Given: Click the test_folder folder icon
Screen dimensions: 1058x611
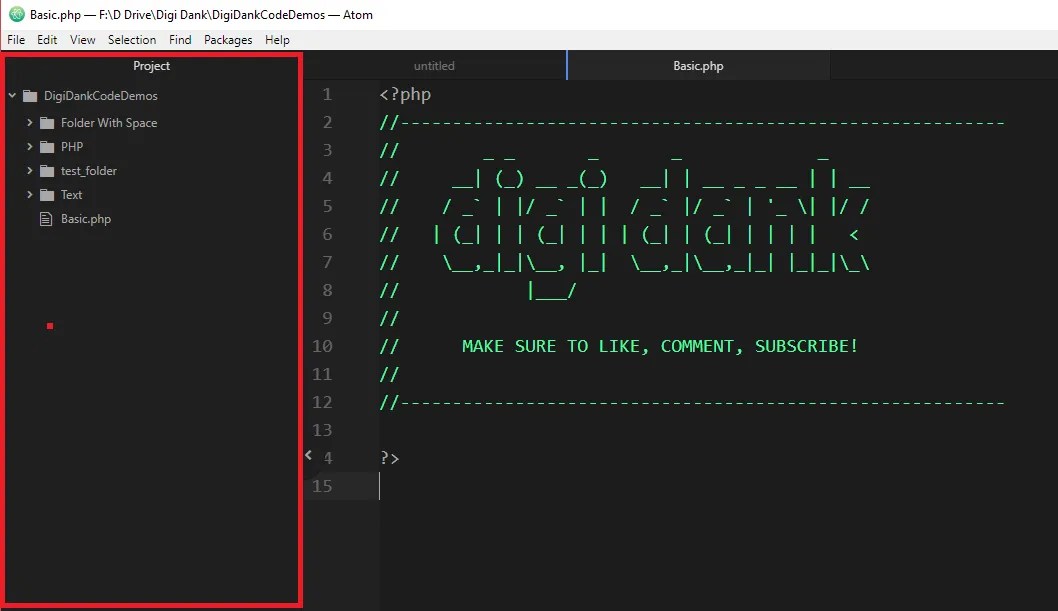Looking at the screenshot, I should 47,171.
